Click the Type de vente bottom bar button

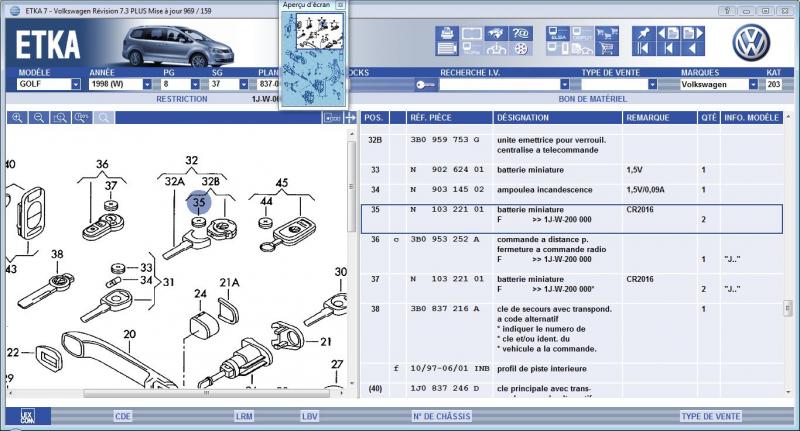[x=711, y=416]
